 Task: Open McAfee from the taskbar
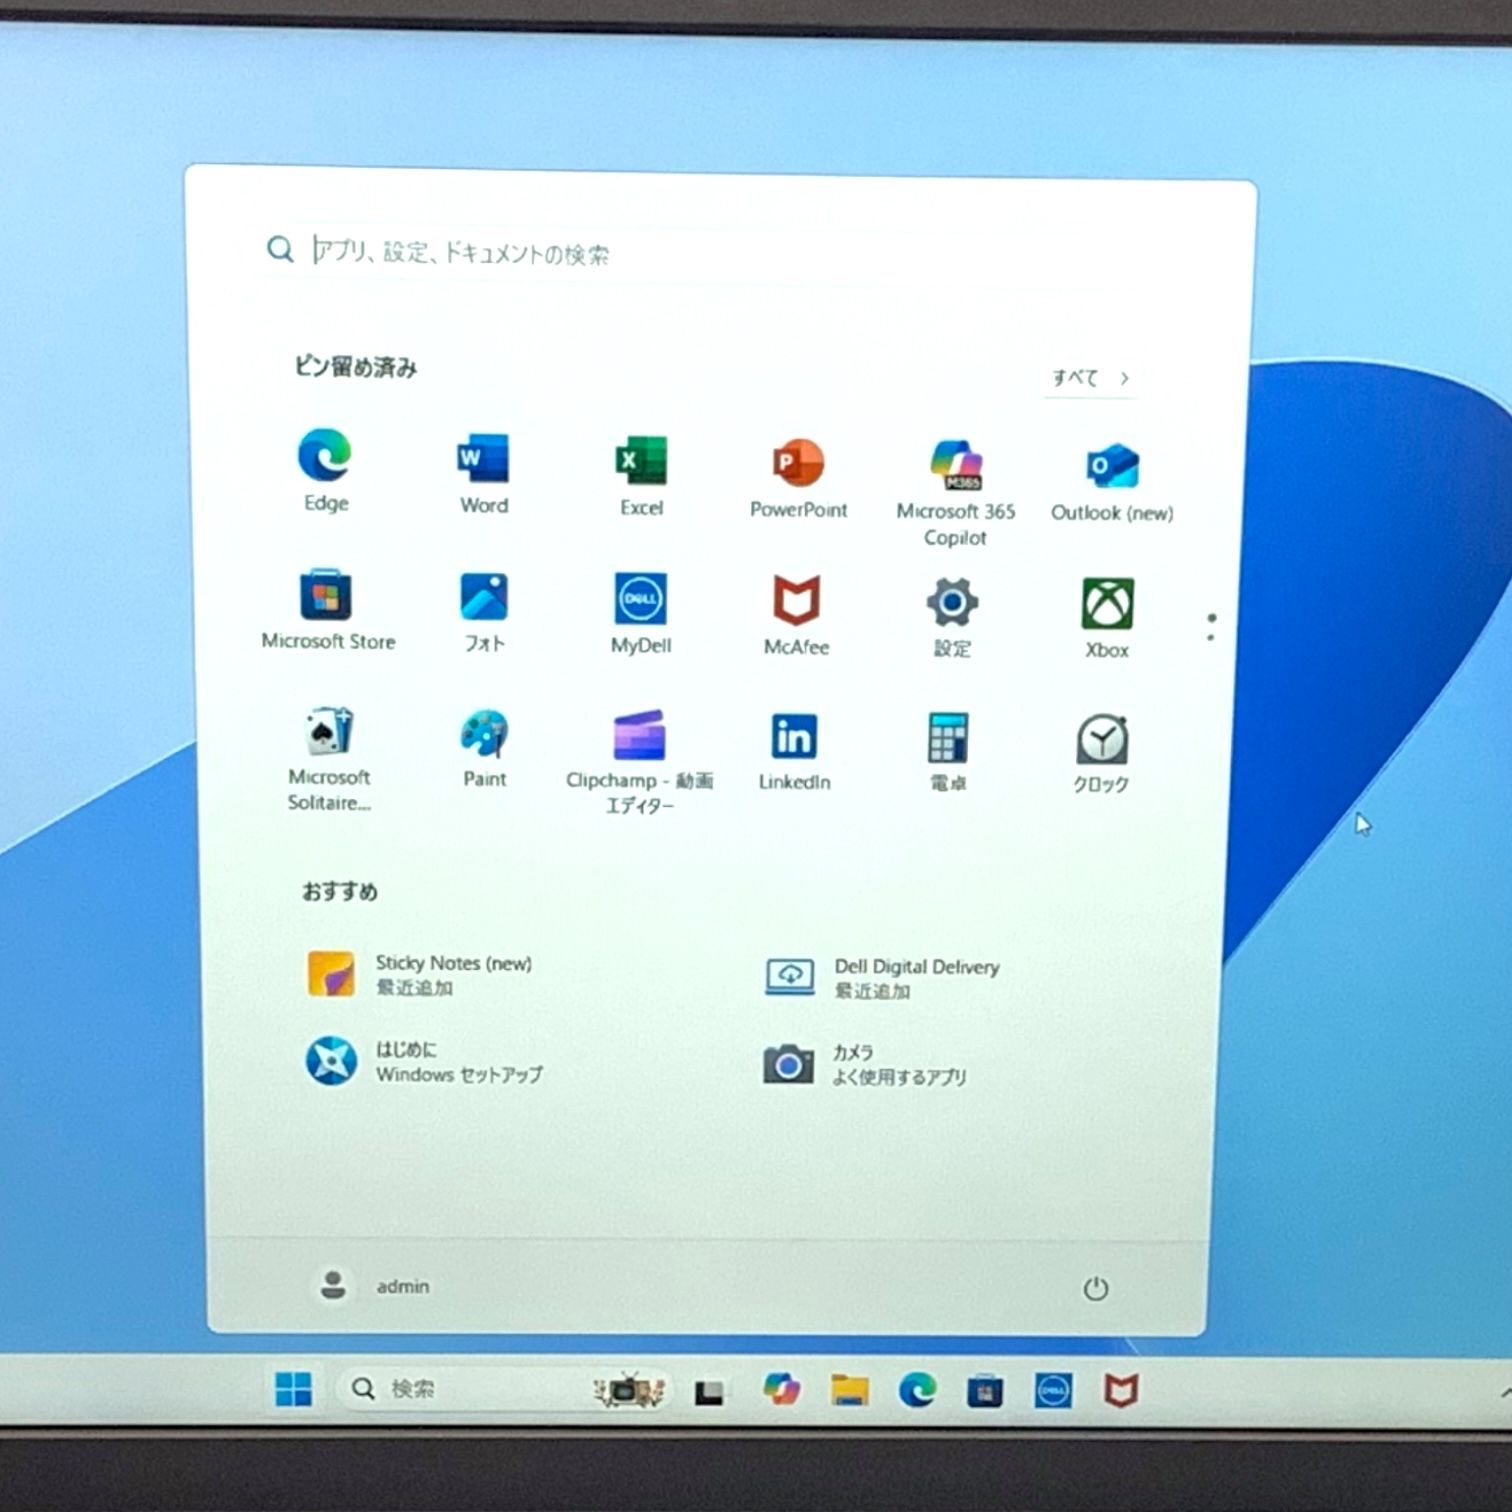[1121, 1391]
